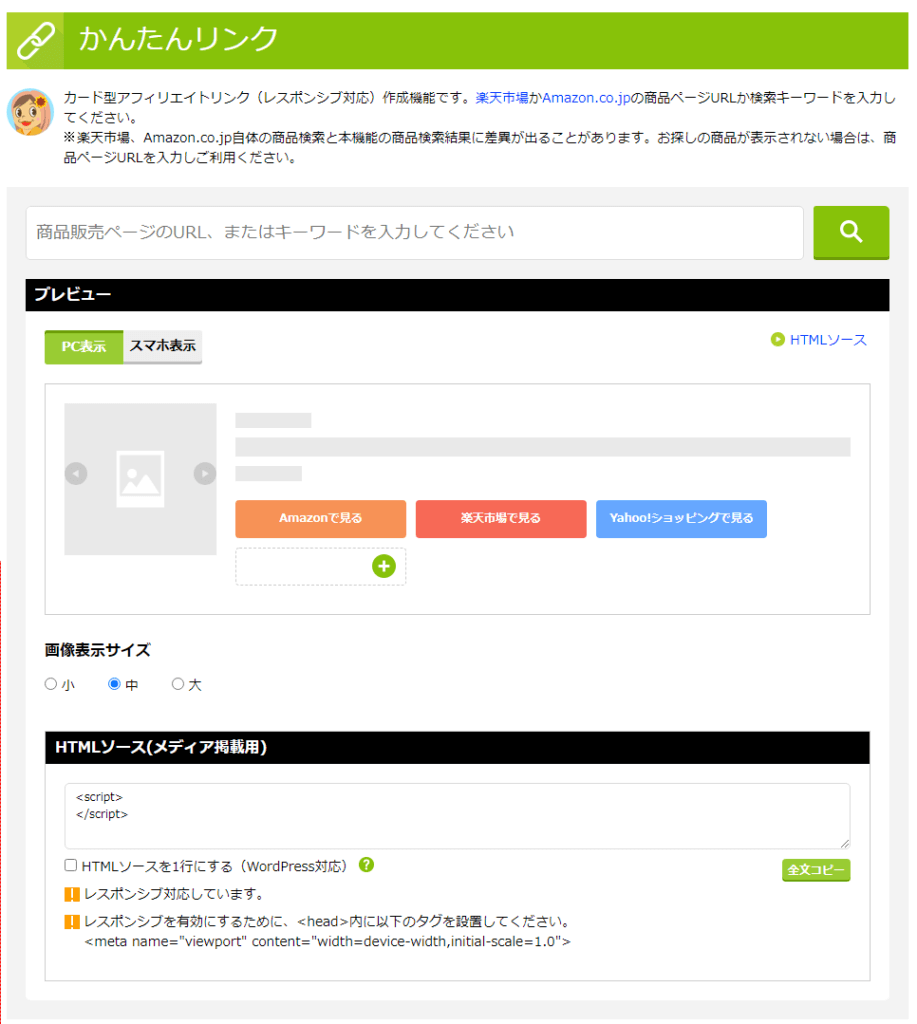Open the 楽天市場 link

[502, 98]
